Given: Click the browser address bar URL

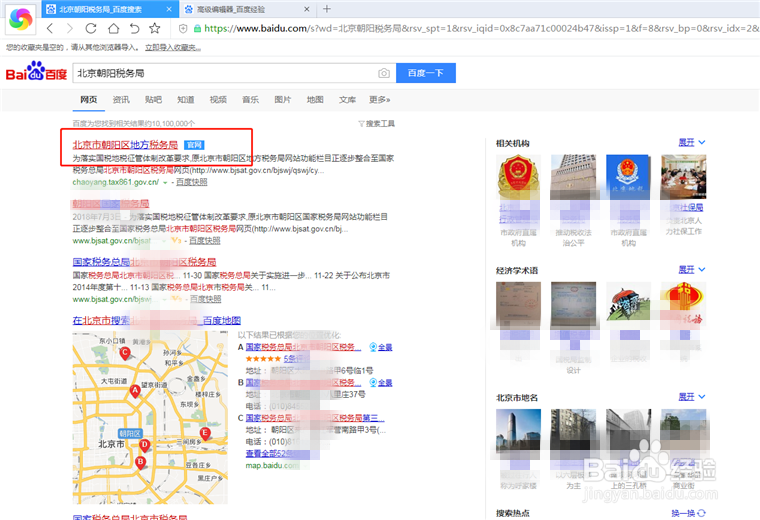Looking at the screenshot, I should (x=480, y=29).
